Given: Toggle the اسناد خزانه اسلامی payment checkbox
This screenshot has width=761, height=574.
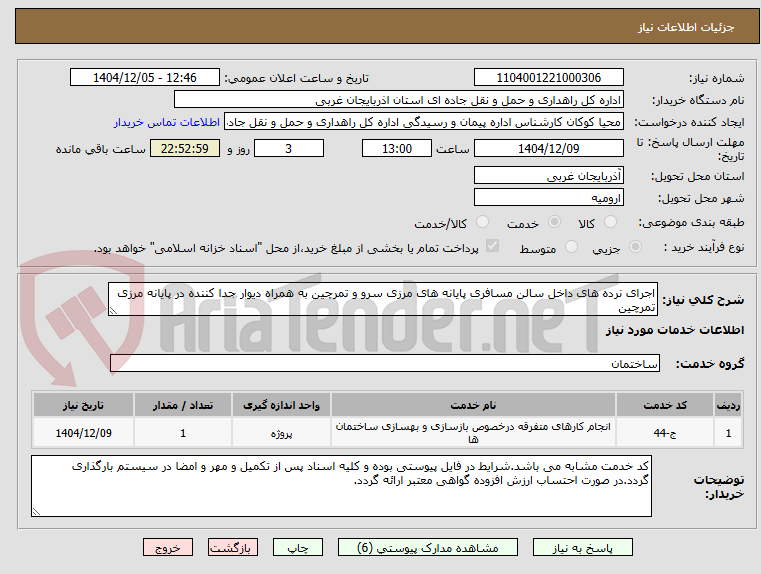Looking at the screenshot, I should point(493,246).
